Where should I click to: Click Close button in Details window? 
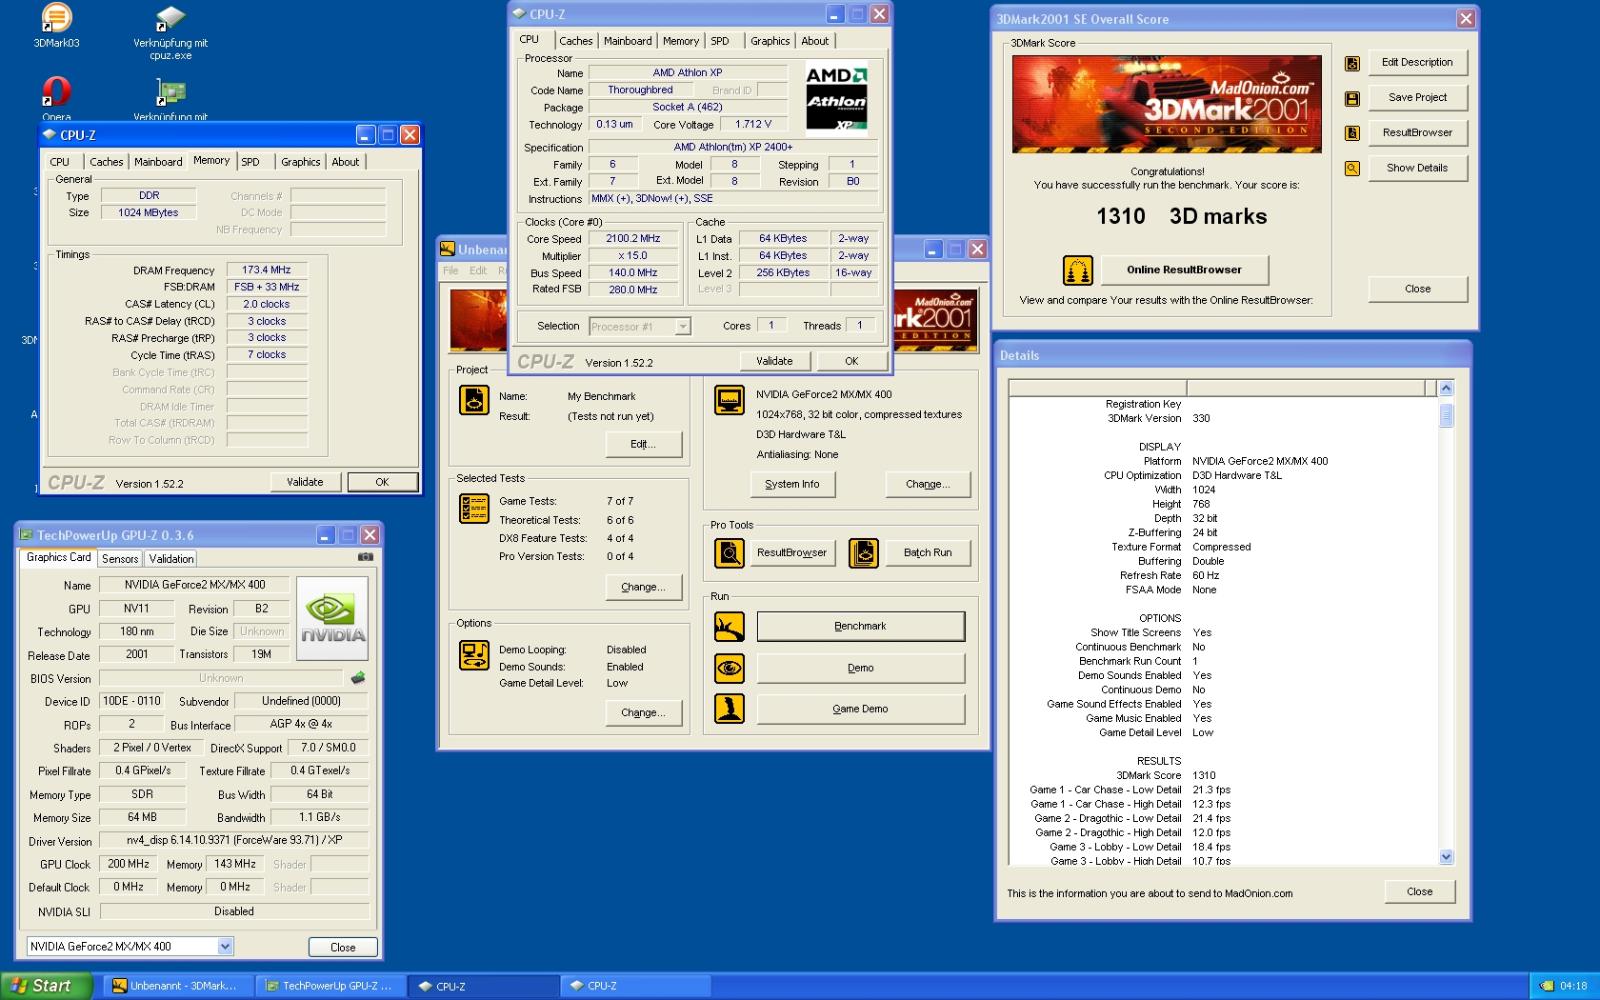[x=1419, y=891]
